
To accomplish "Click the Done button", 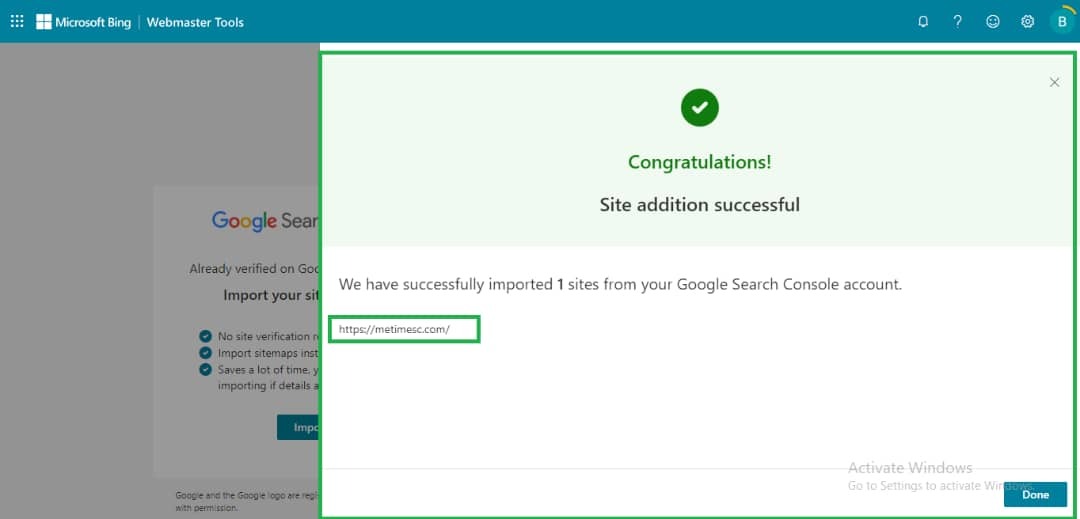I will coord(1035,494).
